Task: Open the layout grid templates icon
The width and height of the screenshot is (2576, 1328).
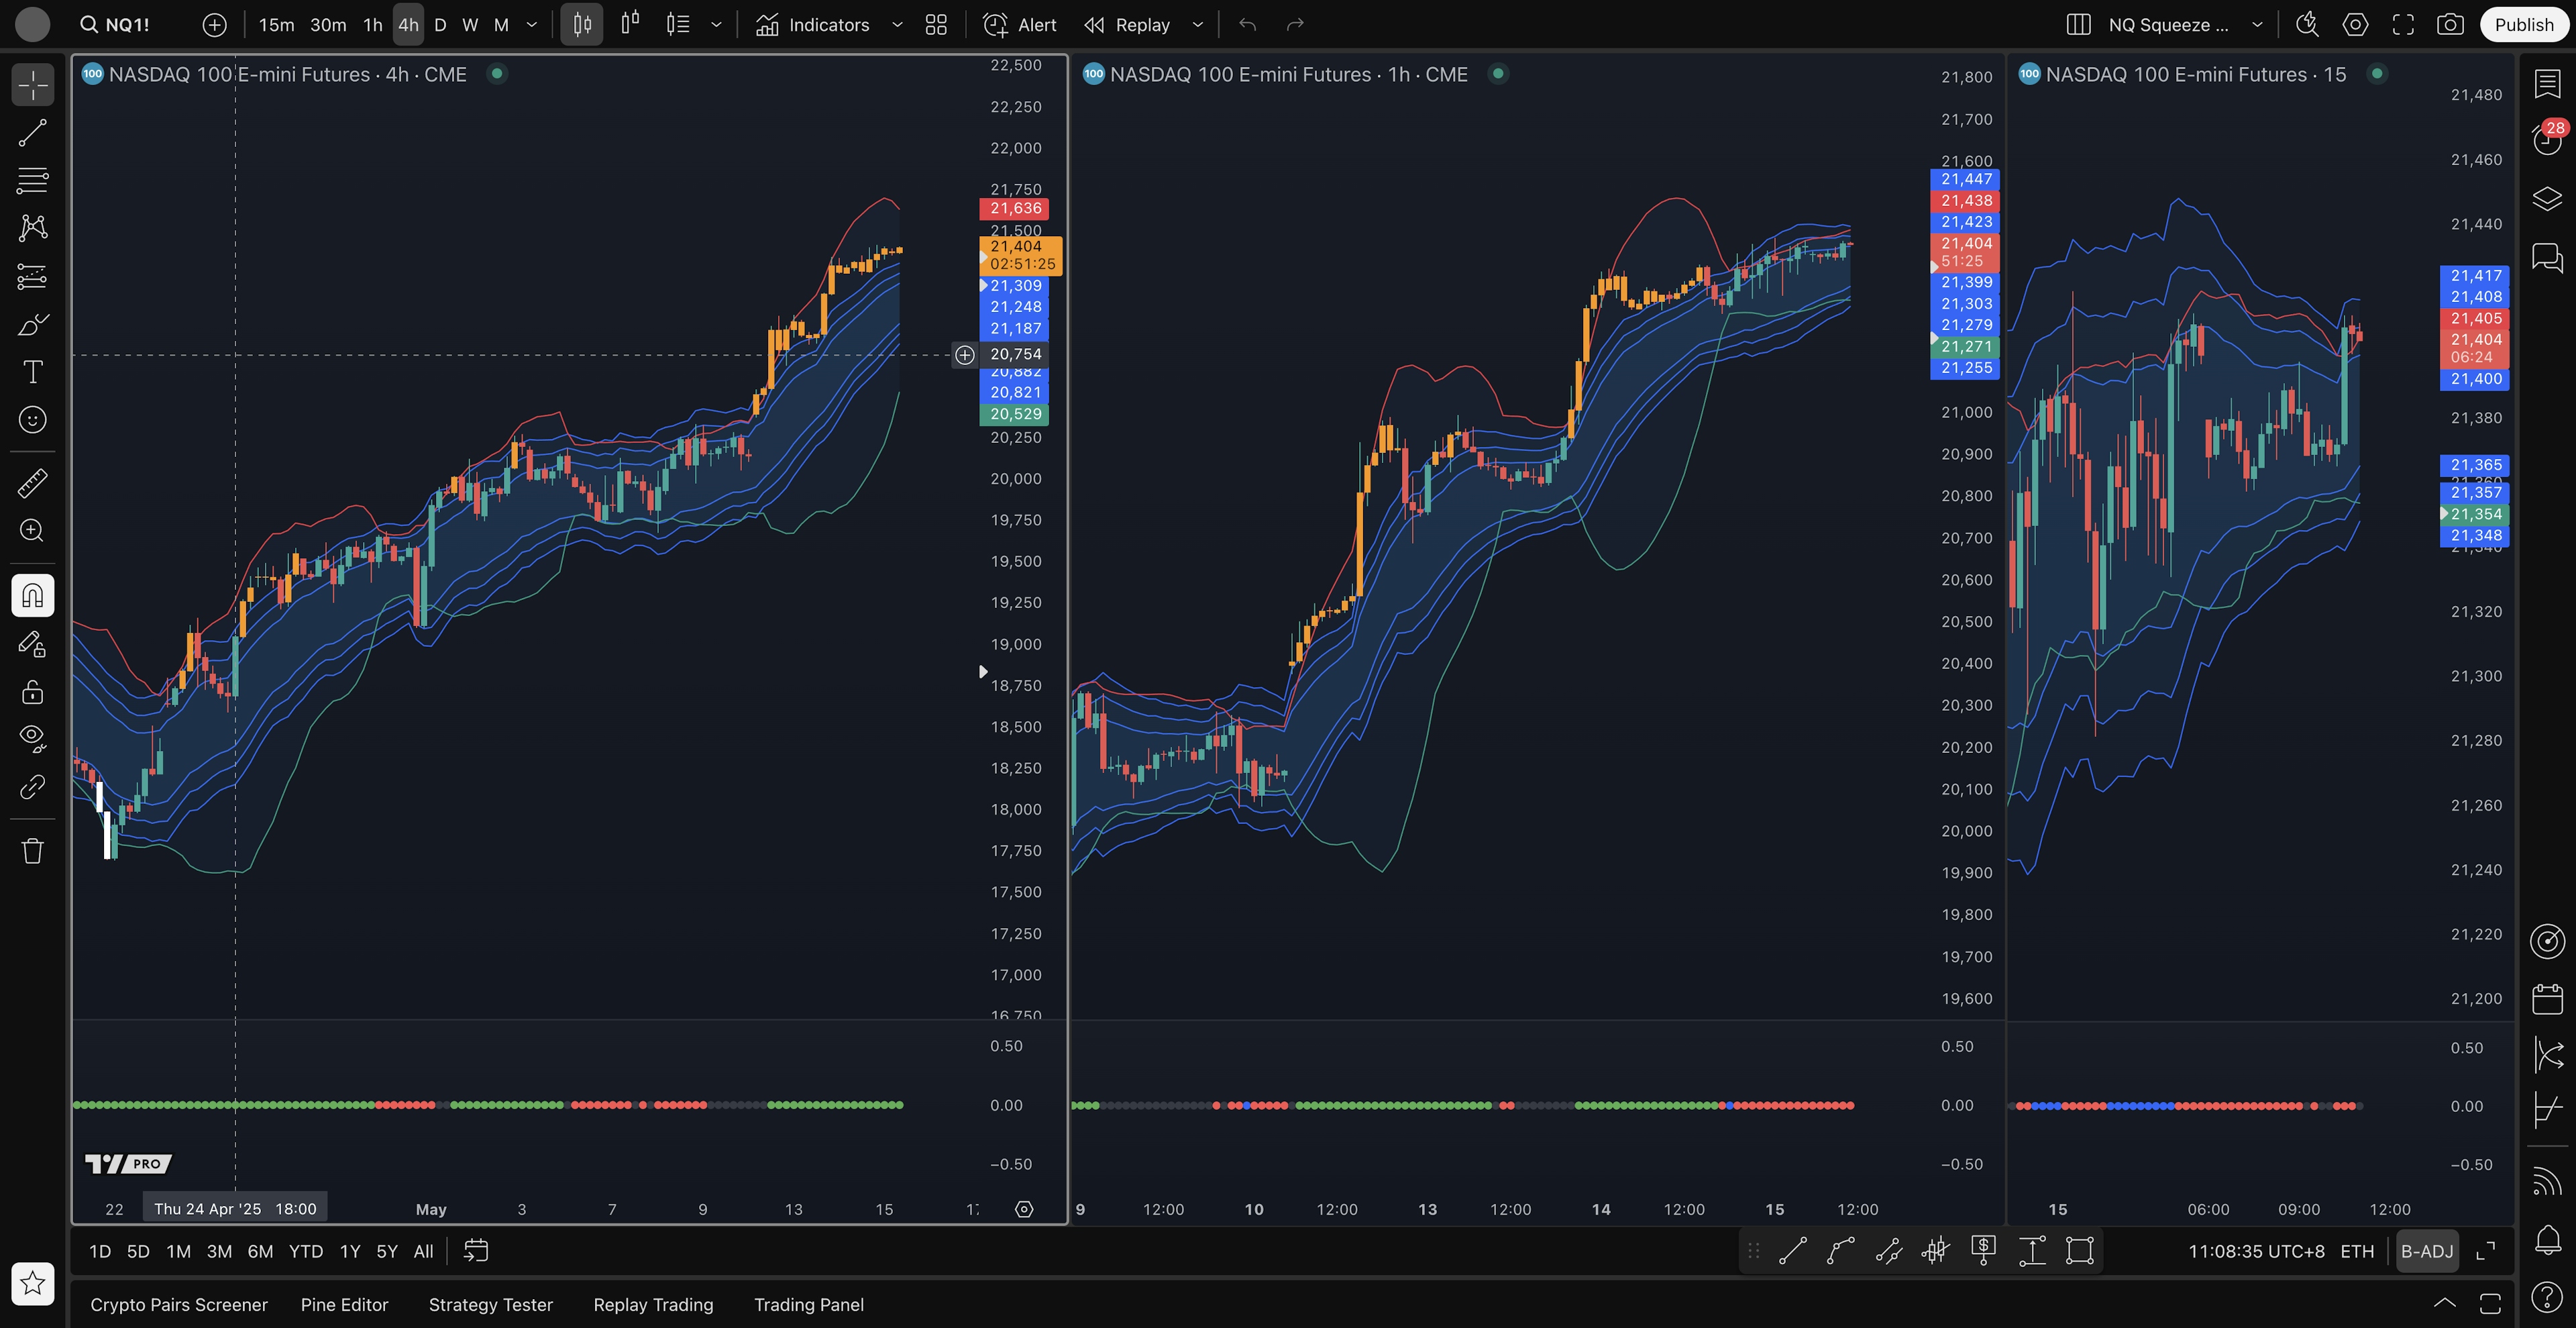Action: click(936, 25)
